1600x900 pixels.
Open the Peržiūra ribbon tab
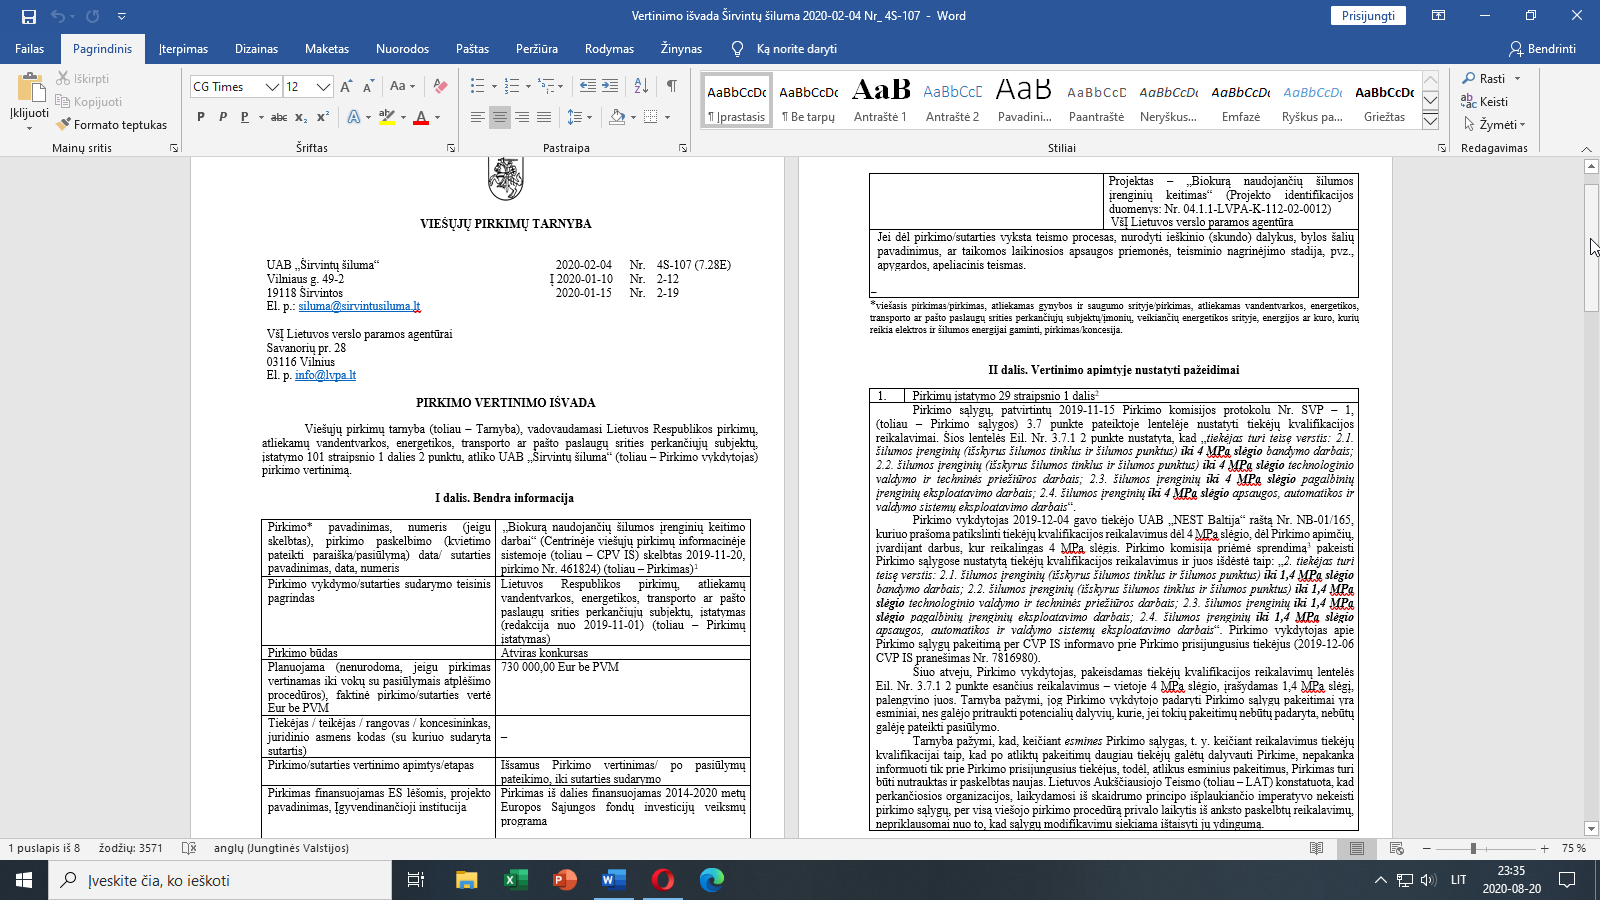(x=537, y=49)
